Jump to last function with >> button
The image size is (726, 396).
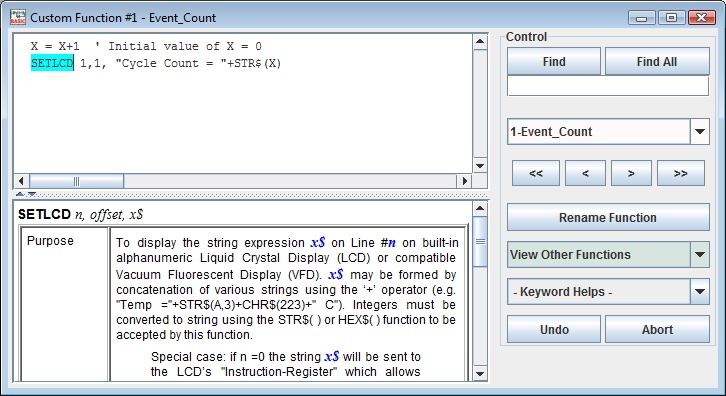(x=681, y=173)
